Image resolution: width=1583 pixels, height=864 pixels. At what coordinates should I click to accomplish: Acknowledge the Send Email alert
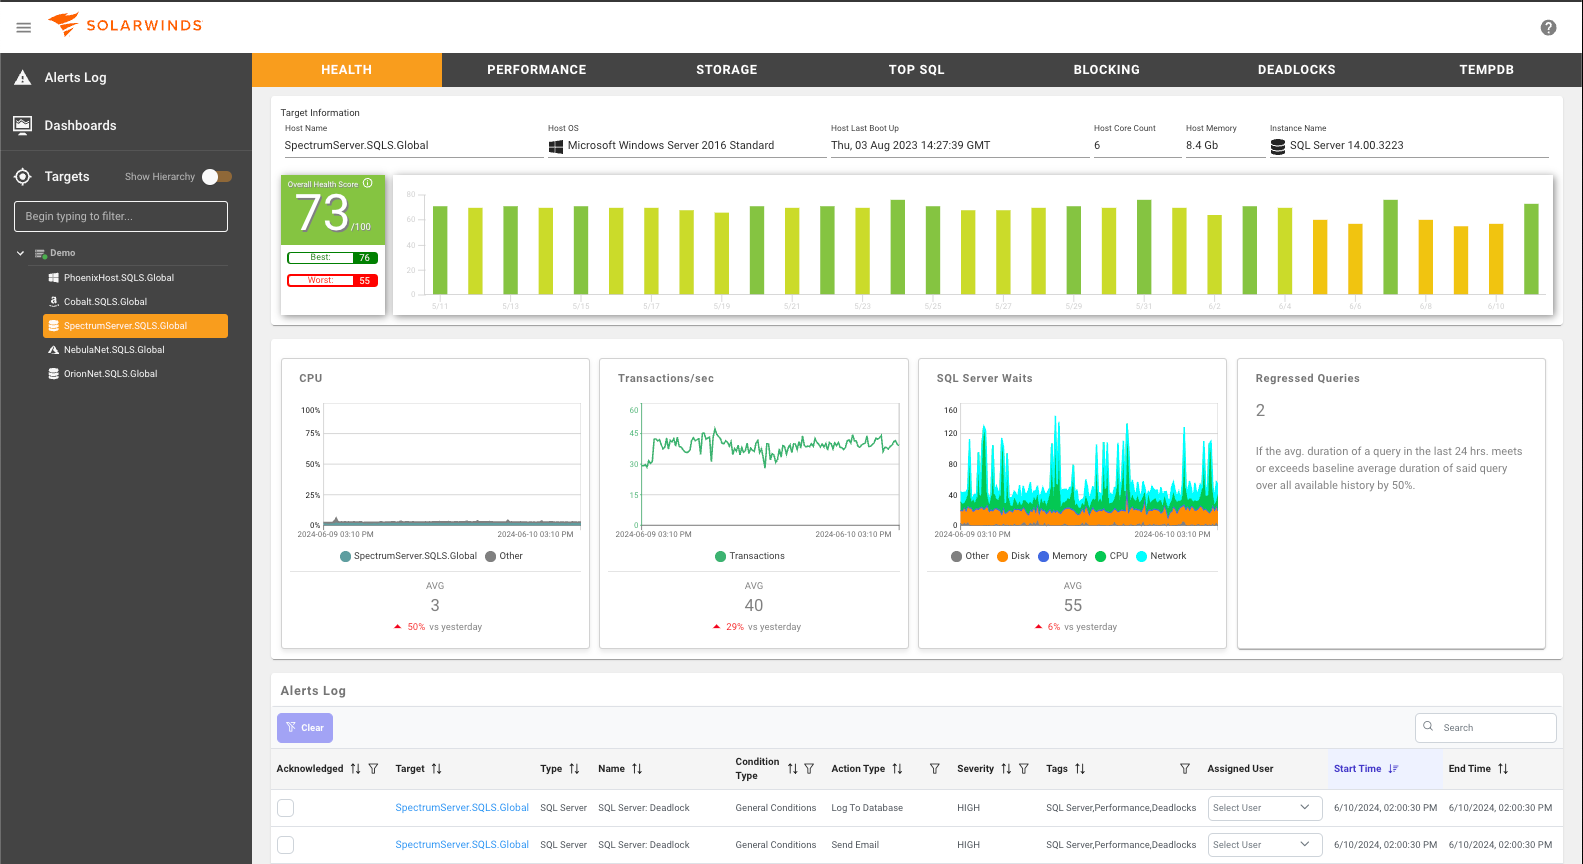[x=286, y=845]
